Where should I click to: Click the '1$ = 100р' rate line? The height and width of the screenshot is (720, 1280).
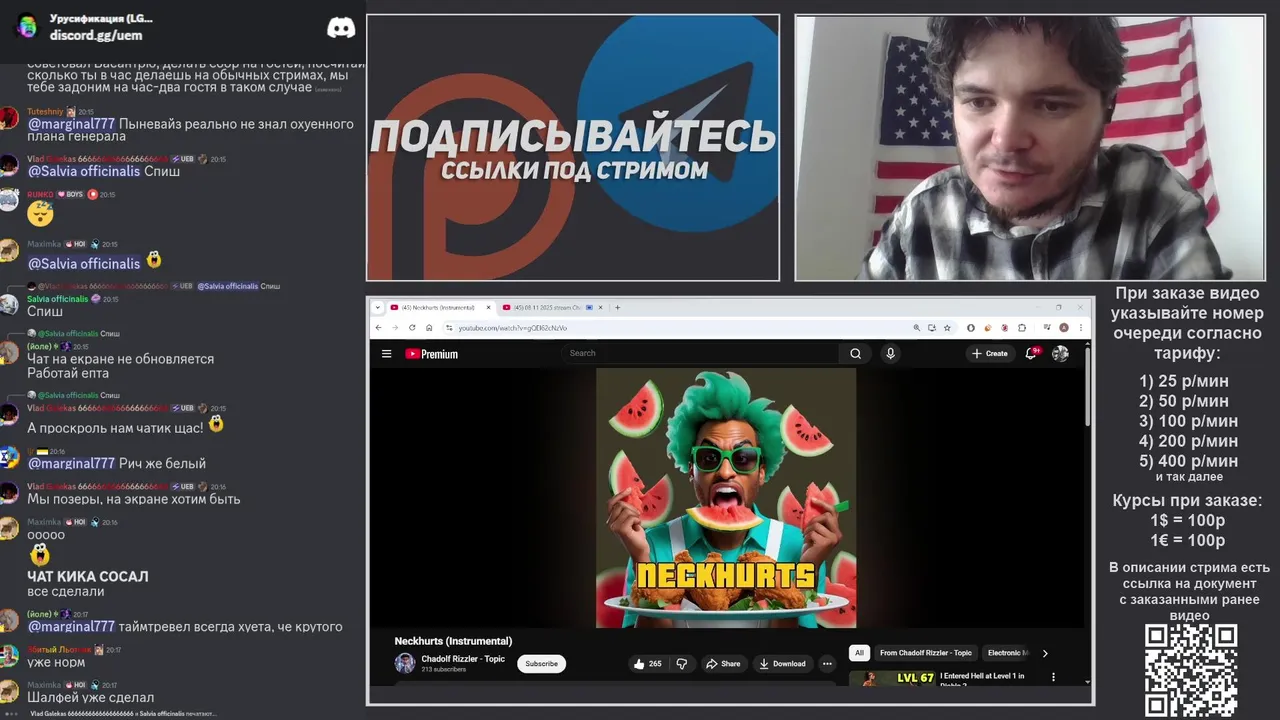[x=1187, y=520]
